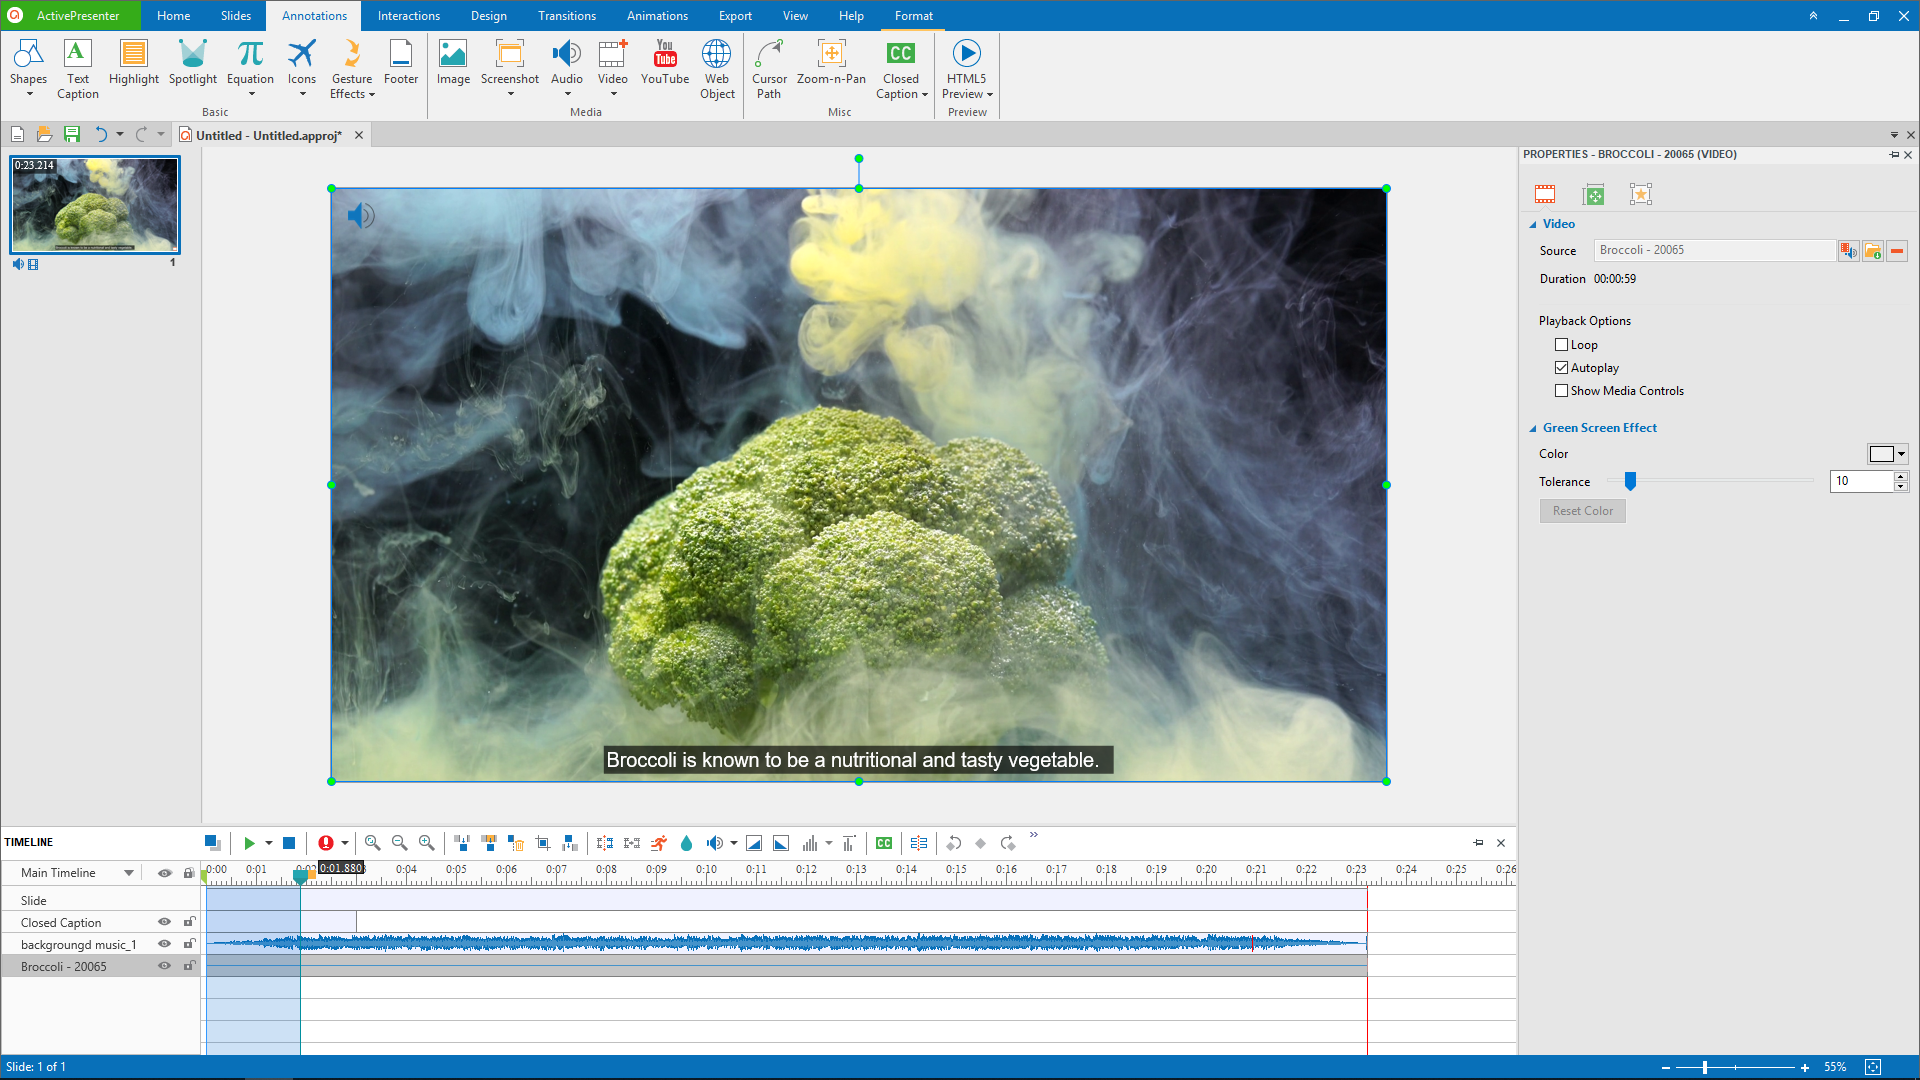
Task: Switch to the Size & Properties pane
Action: 1593,194
